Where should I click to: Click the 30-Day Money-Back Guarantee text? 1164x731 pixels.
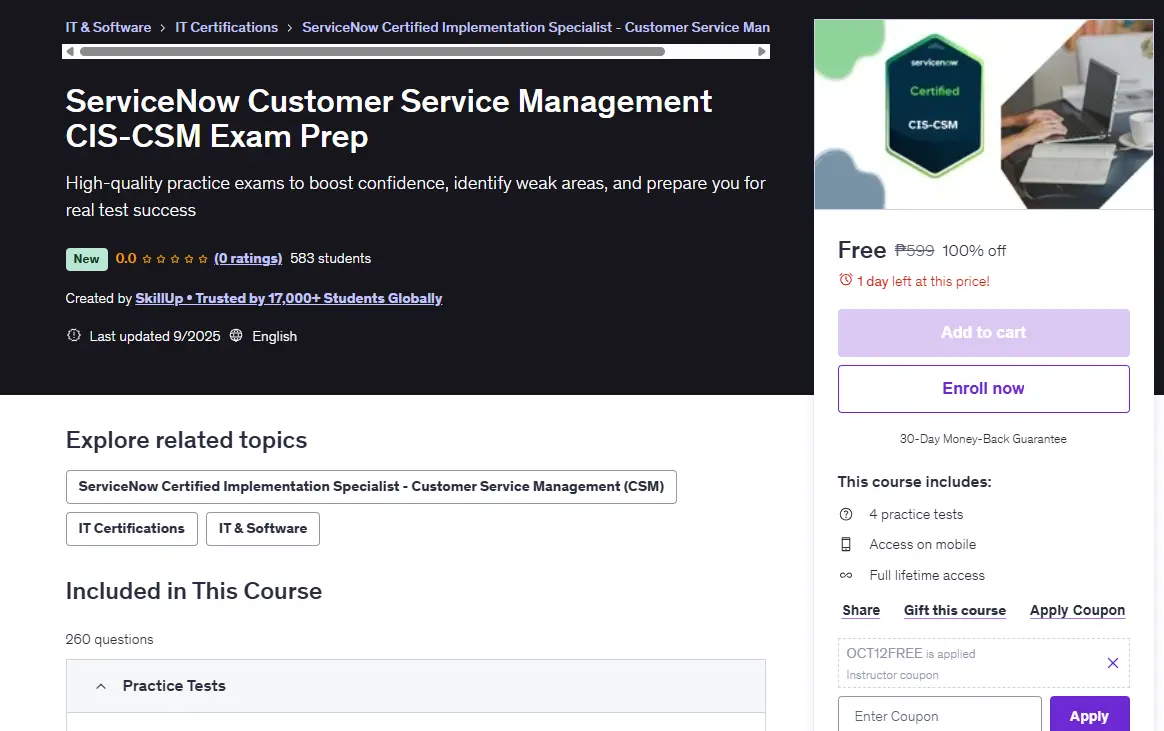coord(983,439)
